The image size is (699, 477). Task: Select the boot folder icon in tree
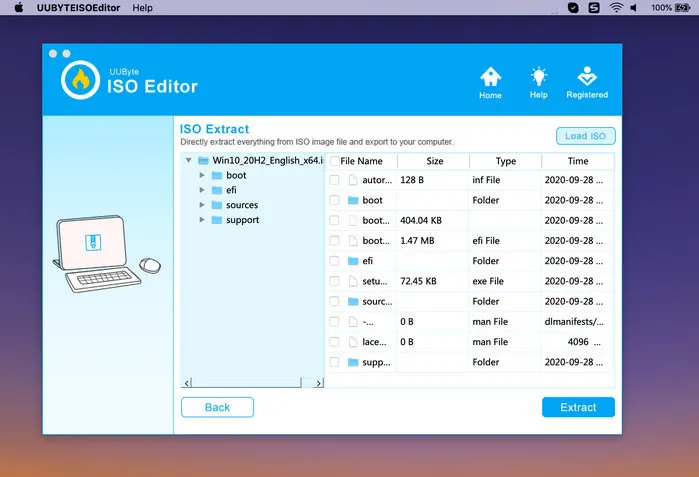coord(217,175)
